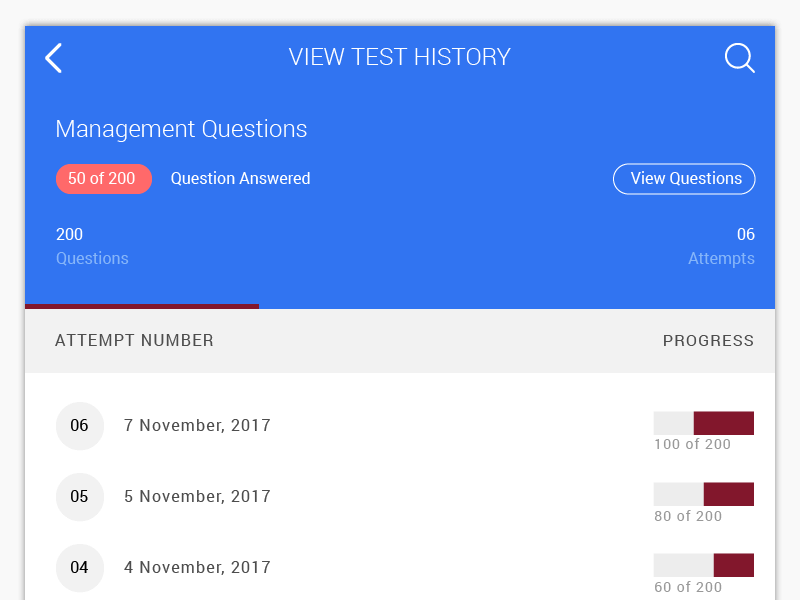Click the red '50 of 200' pill badge
This screenshot has width=800, height=600.
(x=104, y=178)
